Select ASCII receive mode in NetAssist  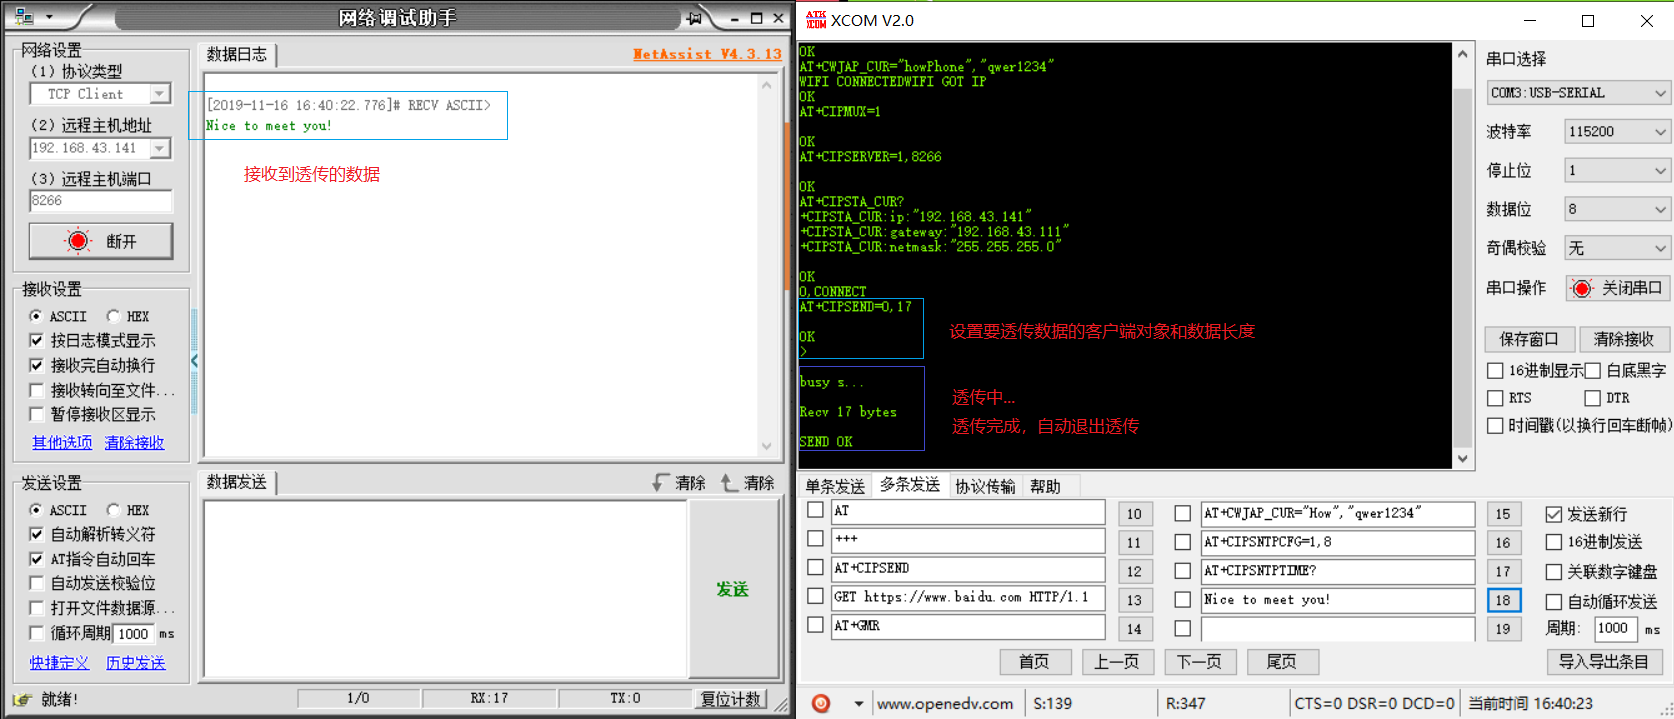[36, 316]
